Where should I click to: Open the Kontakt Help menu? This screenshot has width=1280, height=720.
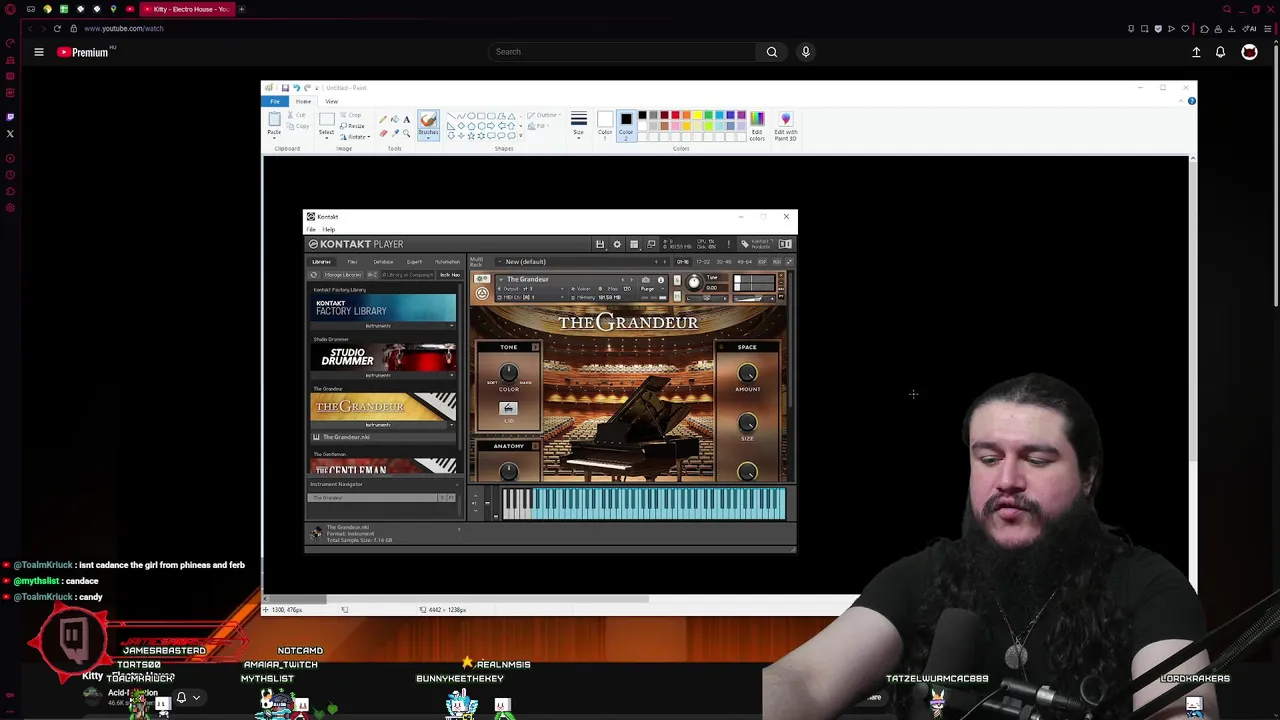[x=328, y=229]
